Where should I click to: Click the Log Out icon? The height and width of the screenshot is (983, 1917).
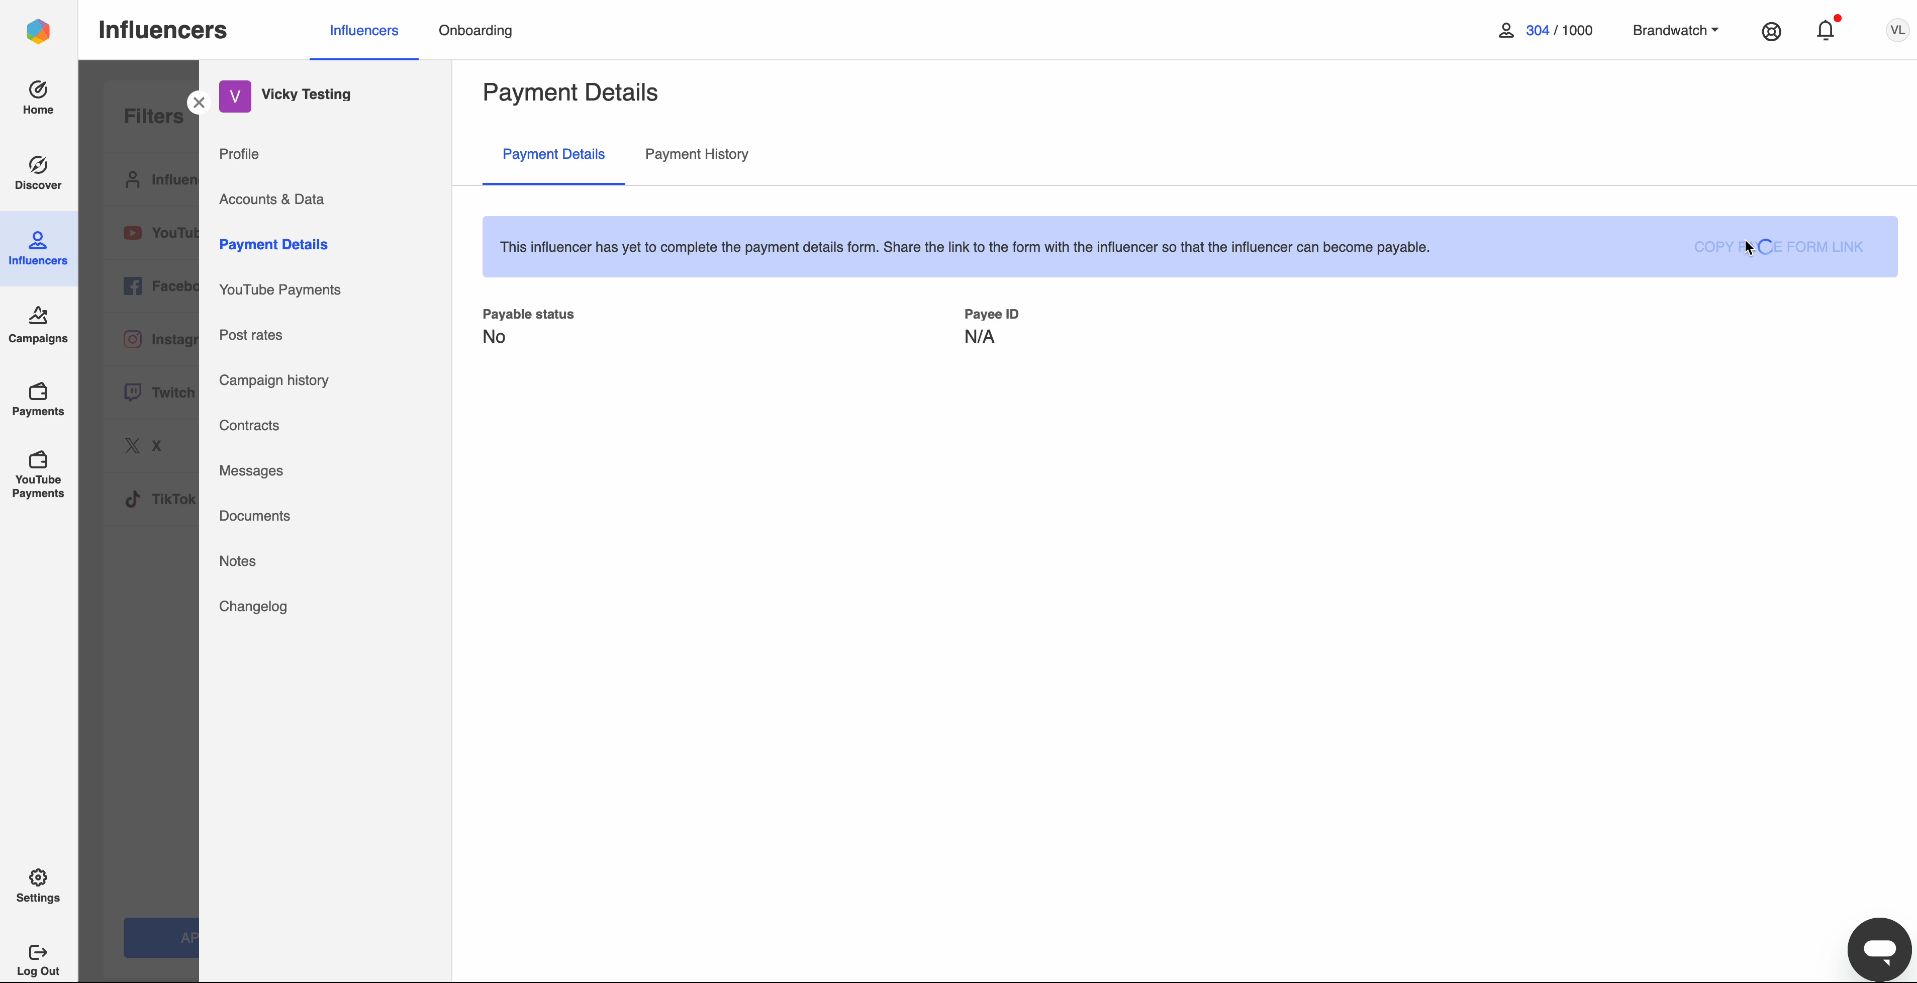[x=37, y=957]
